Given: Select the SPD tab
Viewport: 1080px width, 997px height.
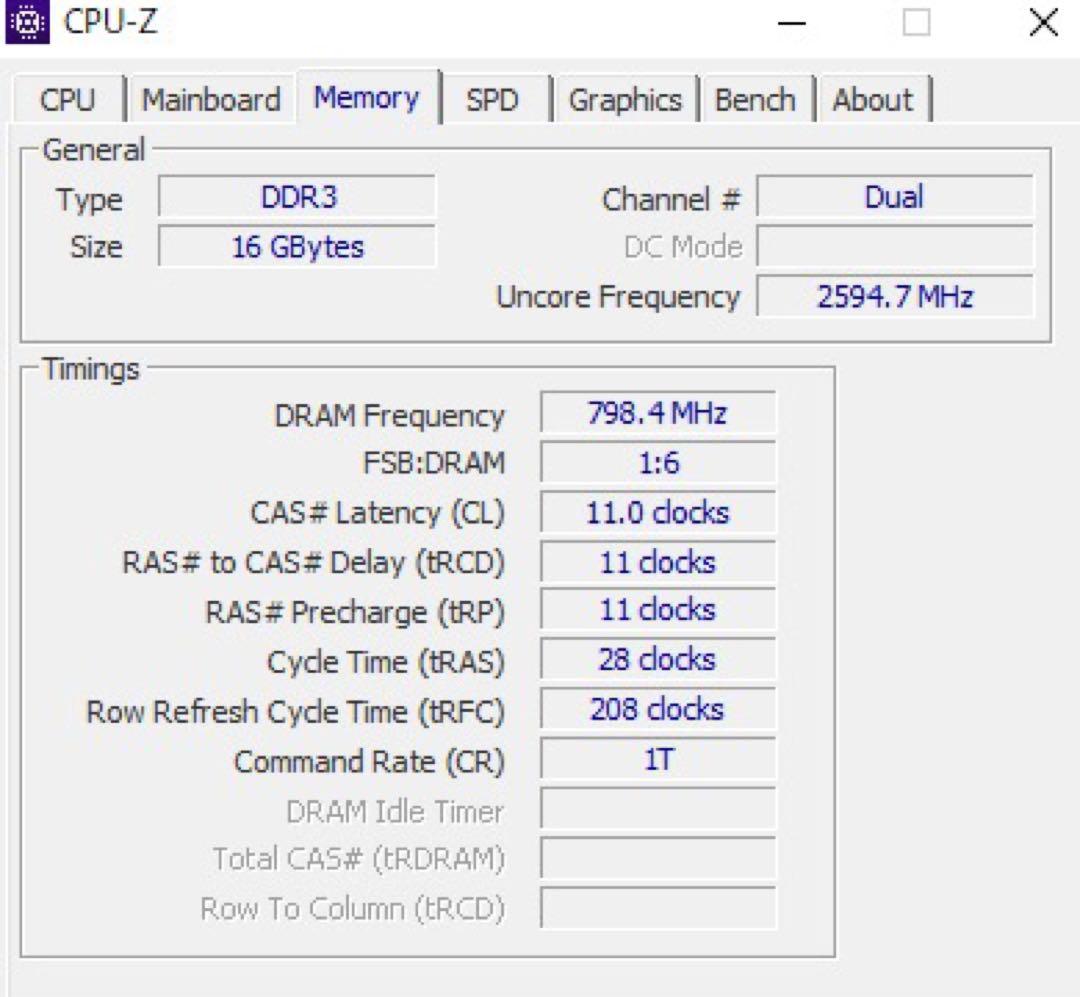Looking at the screenshot, I should [495, 99].
